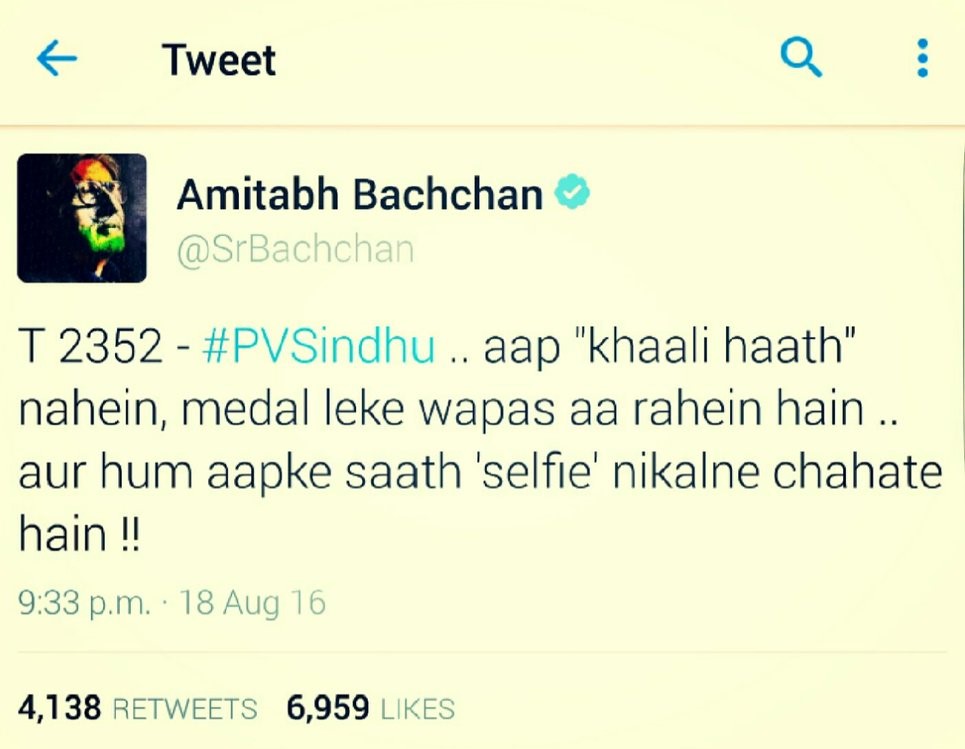This screenshot has height=749, width=965.
Task: Open Amitabh Bachchan's profile picture
Action: point(82,218)
